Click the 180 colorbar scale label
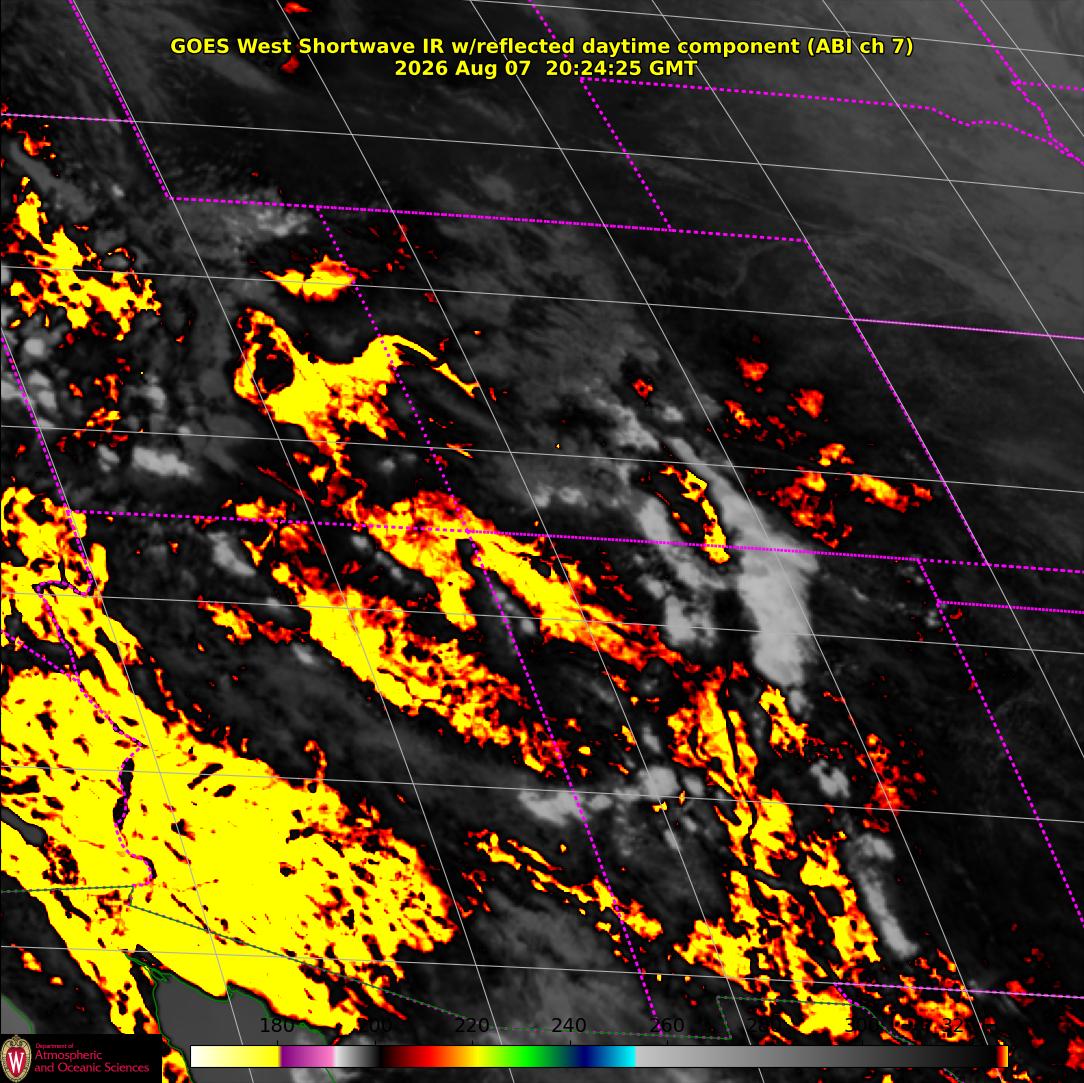The width and height of the screenshot is (1084, 1083). point(277,1024)
